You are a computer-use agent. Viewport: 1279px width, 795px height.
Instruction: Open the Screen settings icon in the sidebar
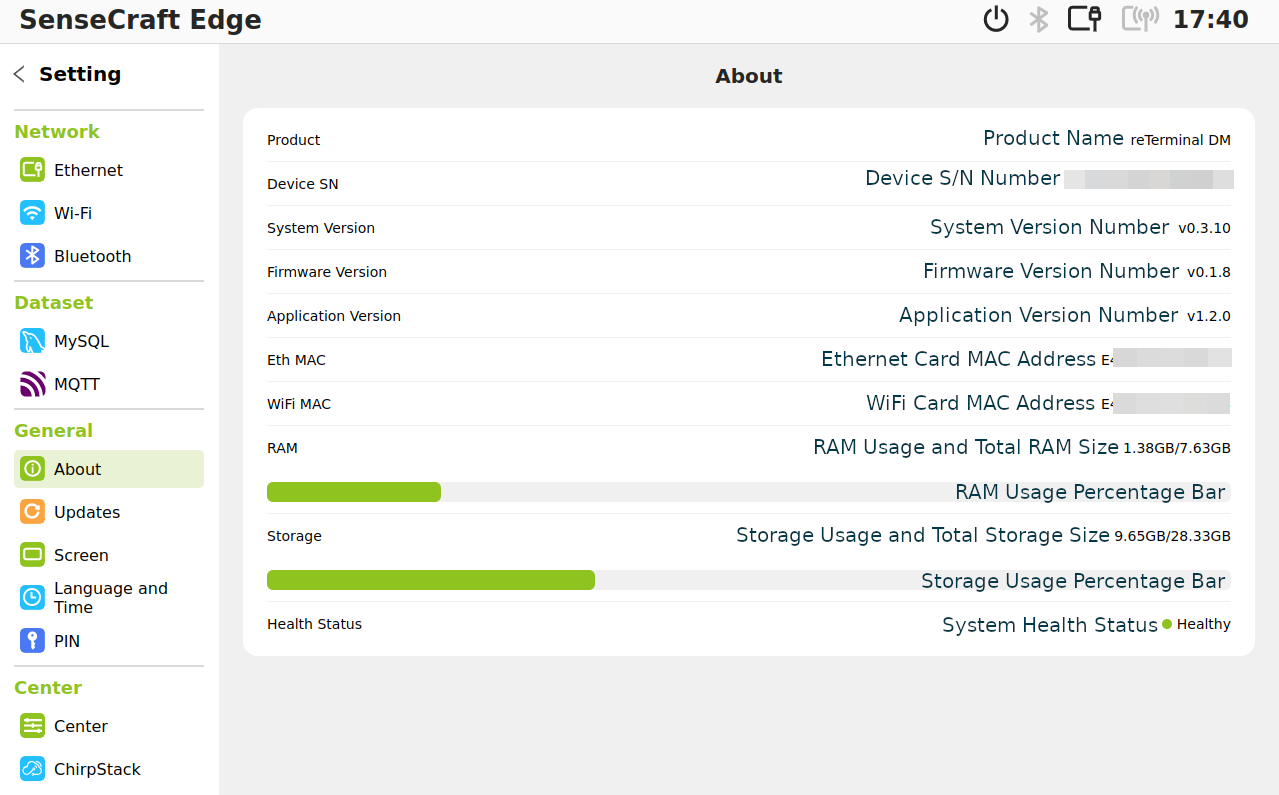[33, 555]
